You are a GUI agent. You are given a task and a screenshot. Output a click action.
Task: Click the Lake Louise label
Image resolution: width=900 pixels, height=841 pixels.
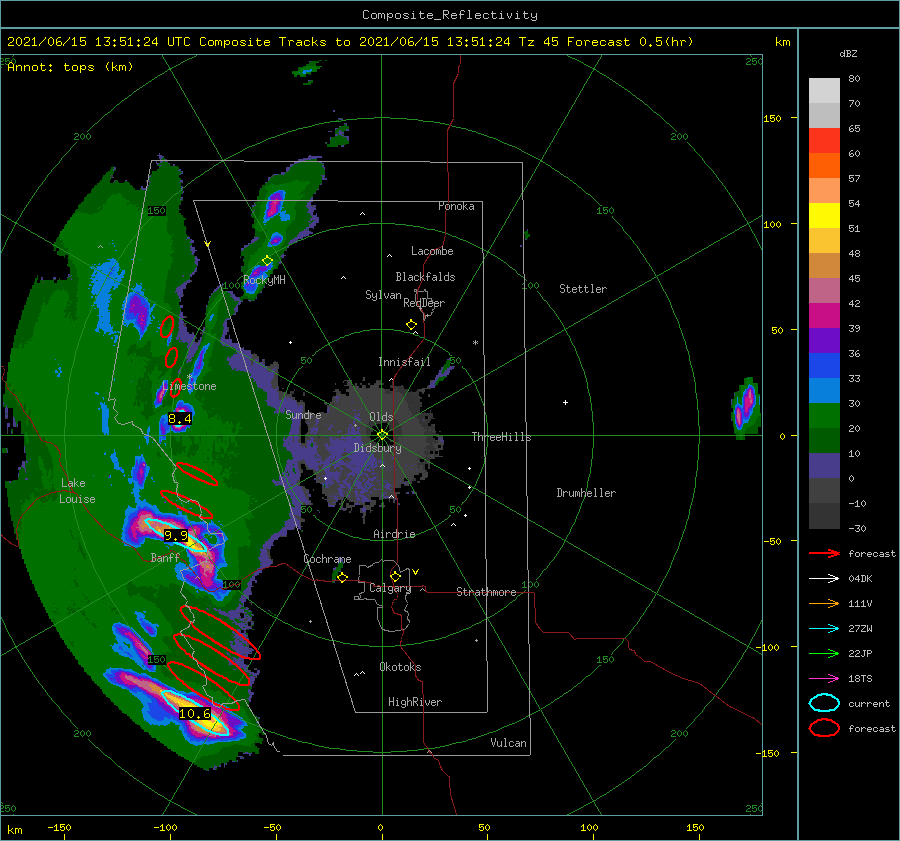77,491
